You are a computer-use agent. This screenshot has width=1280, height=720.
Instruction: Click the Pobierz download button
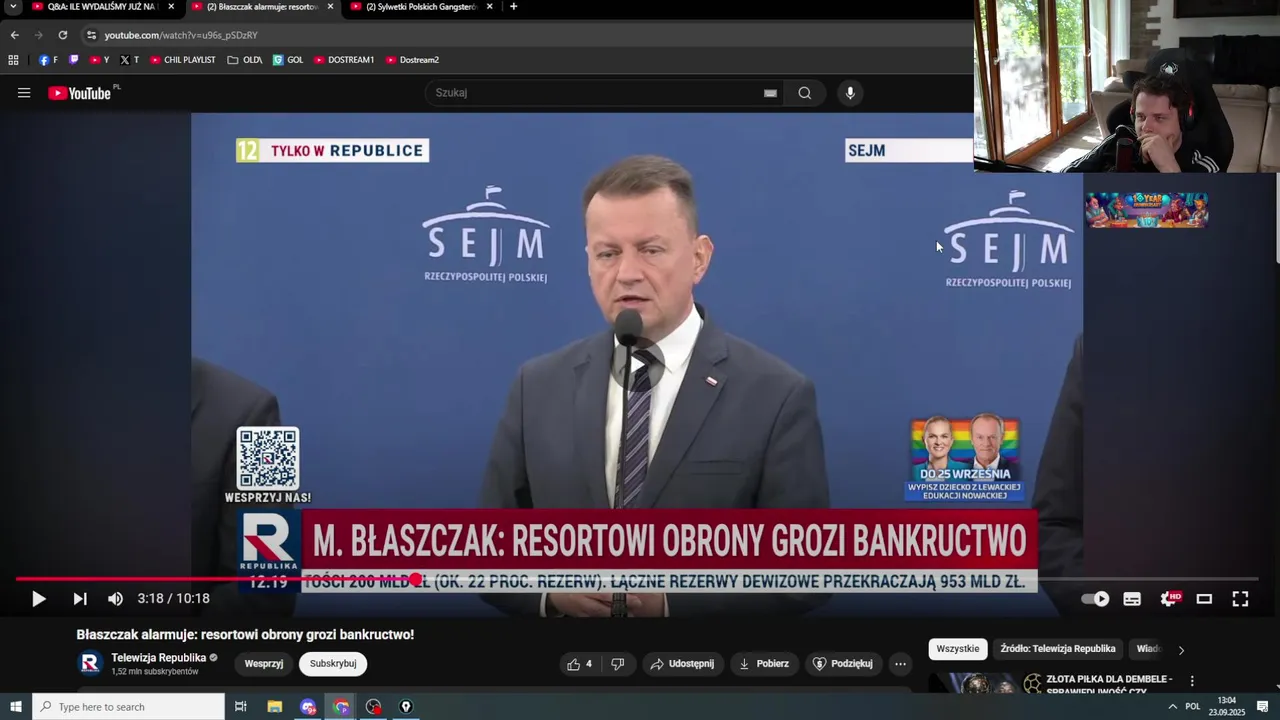pyautogui.click(x=764, y=664)
